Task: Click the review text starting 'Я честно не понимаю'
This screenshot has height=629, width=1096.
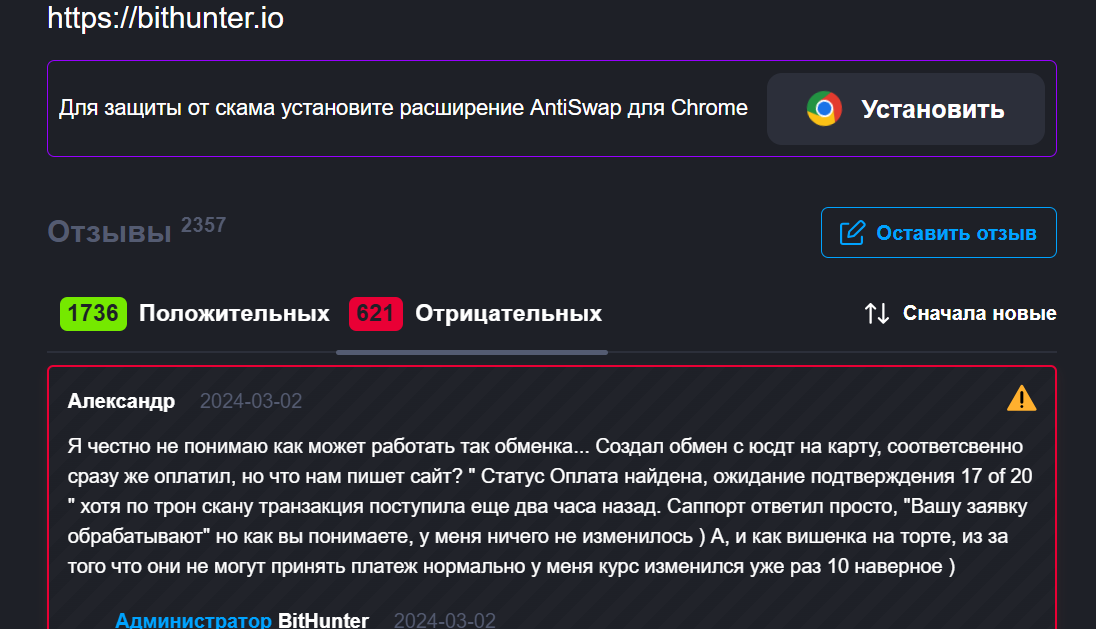Action: tap(550, 506)
